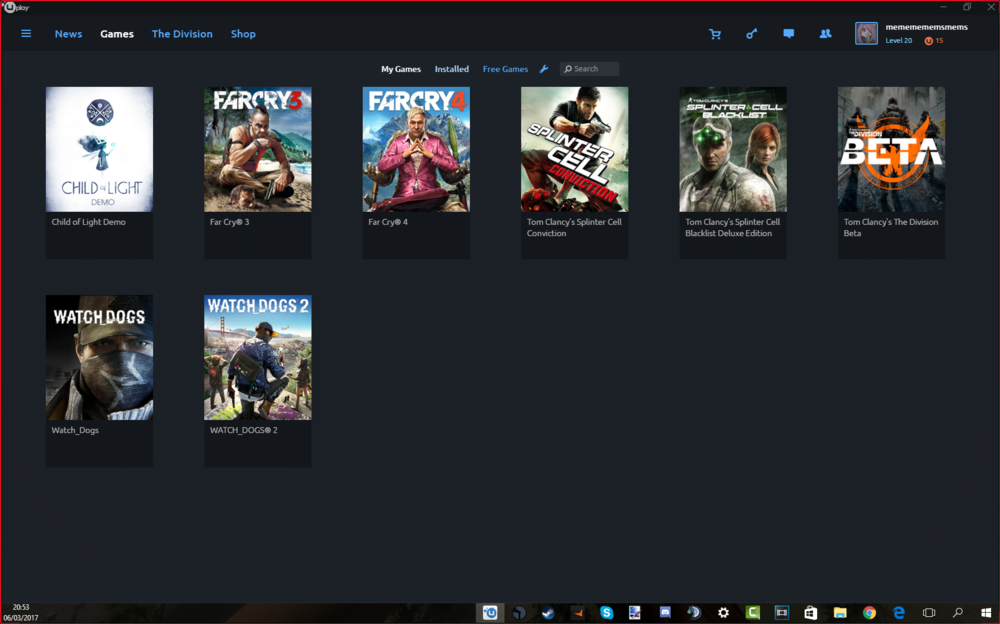
Task: Click the Far Cry 4 title text
Action: (388, 222)
